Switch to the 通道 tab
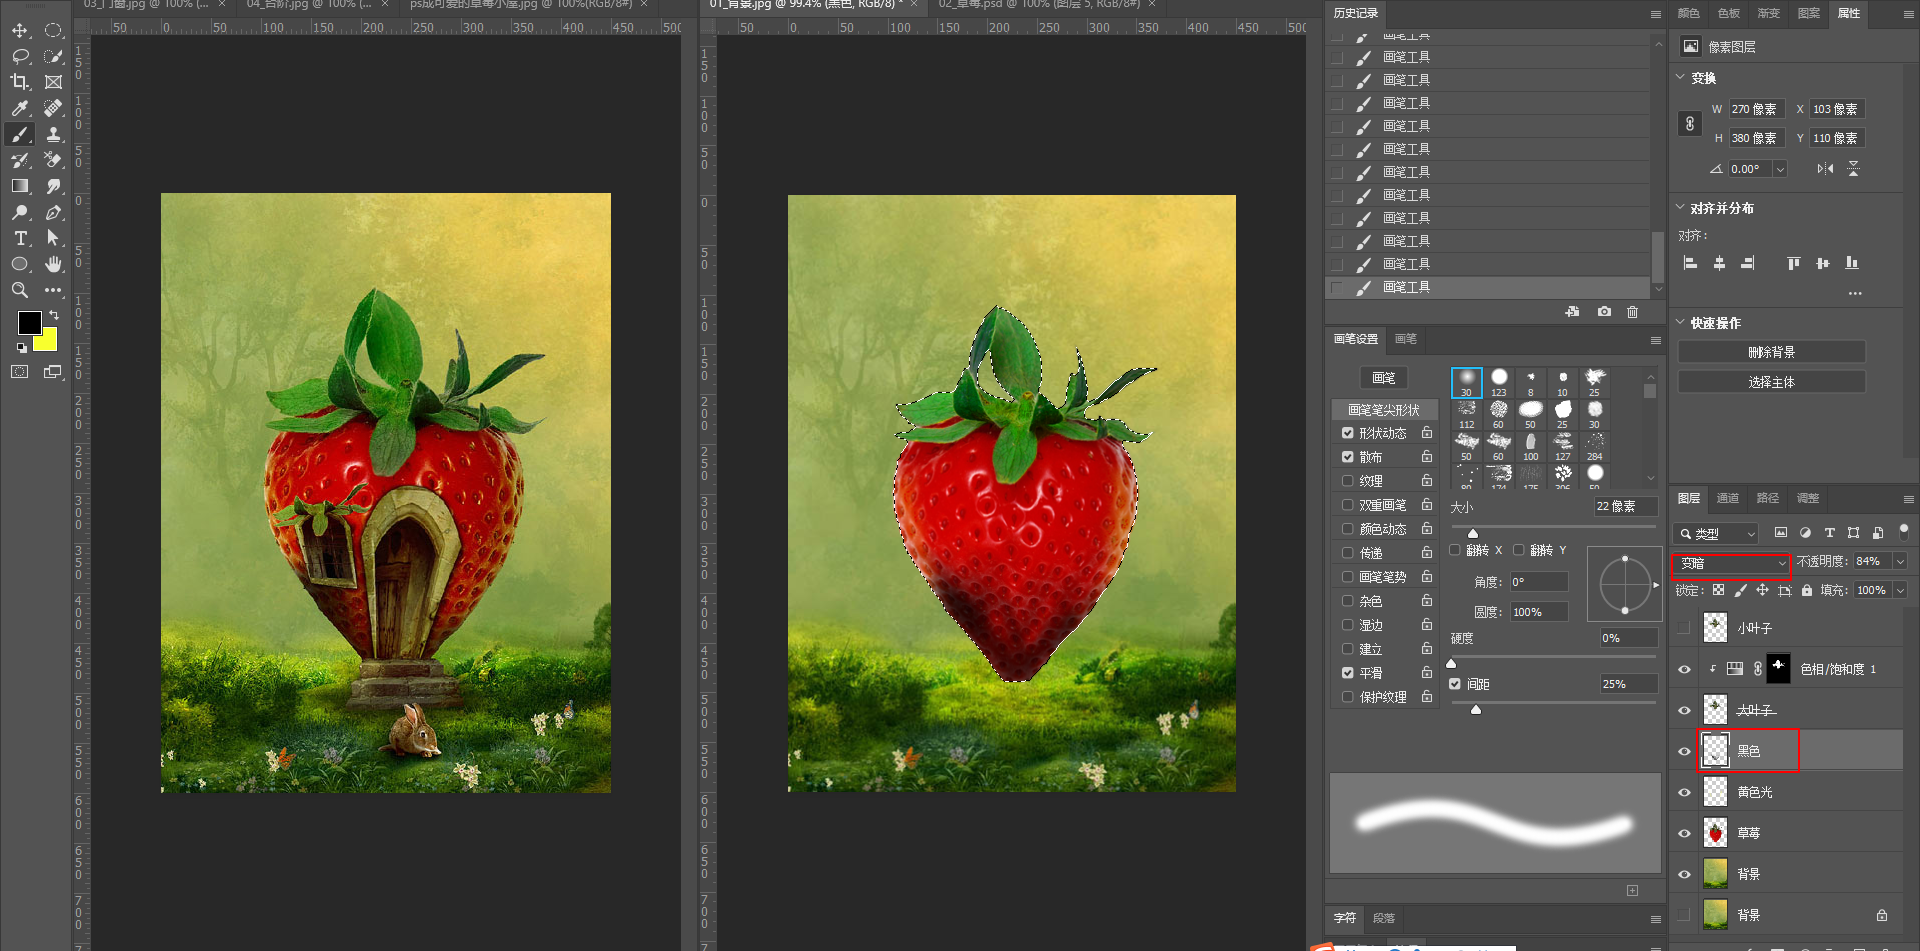1920x951 pixels. [x=1728, y=498]
